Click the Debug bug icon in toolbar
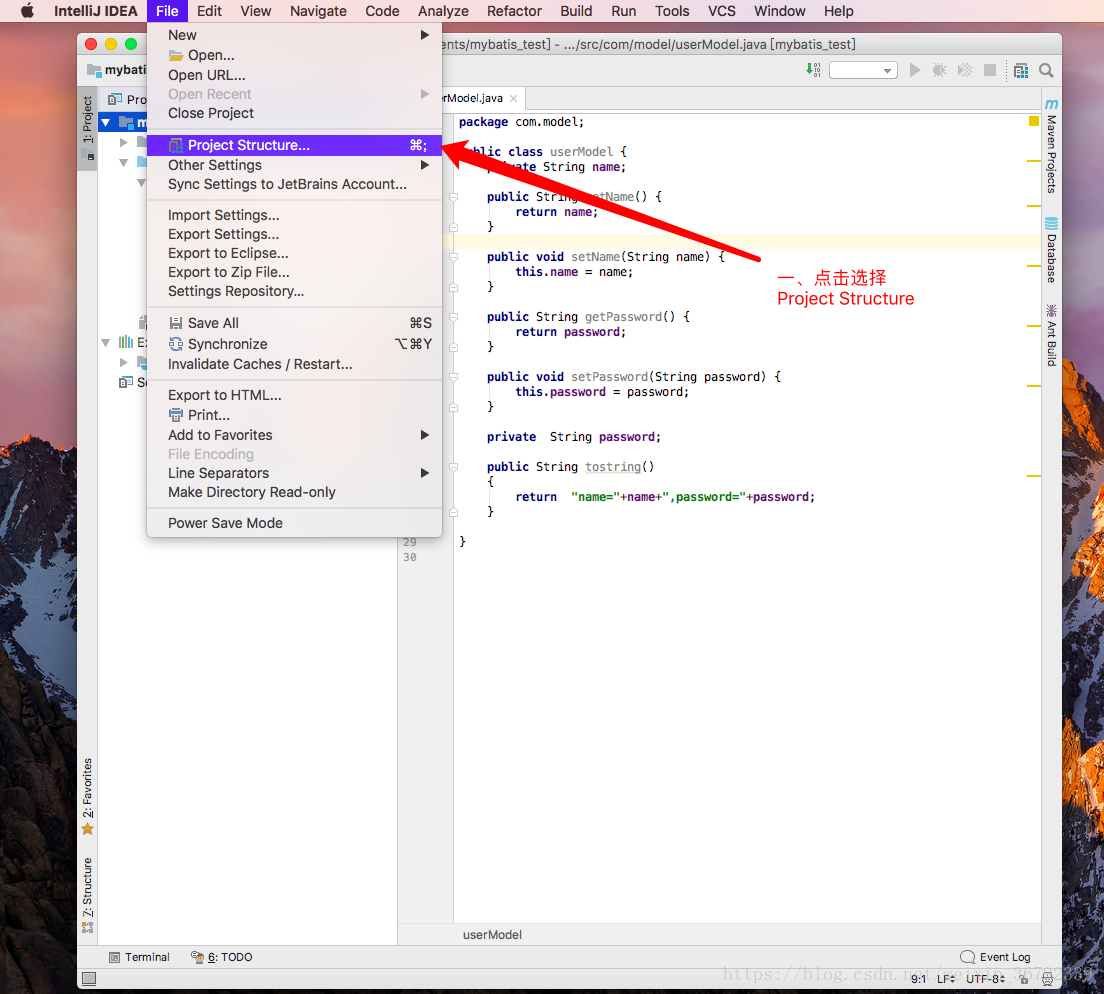The image size is (1104, 994). (x=939, y=70)
